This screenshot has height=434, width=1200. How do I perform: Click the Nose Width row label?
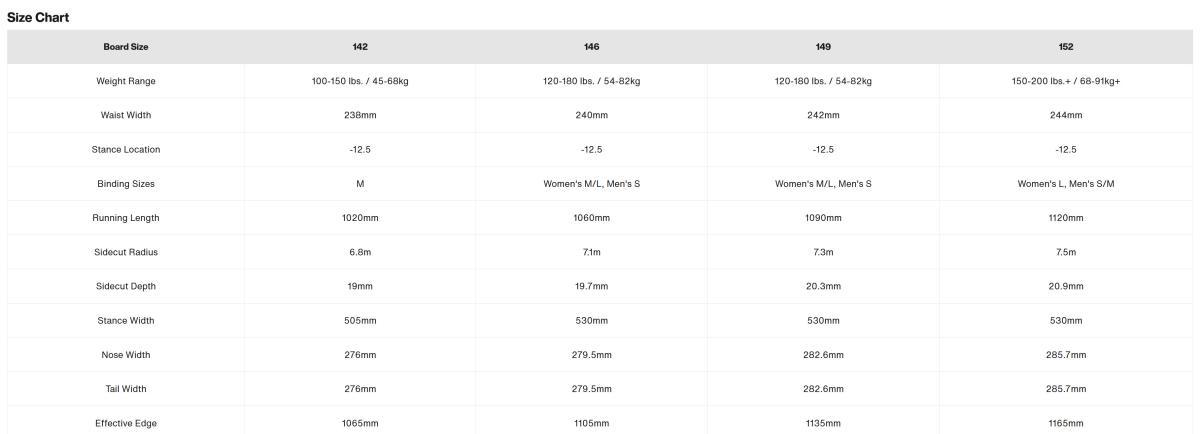[x=126, y=355]
